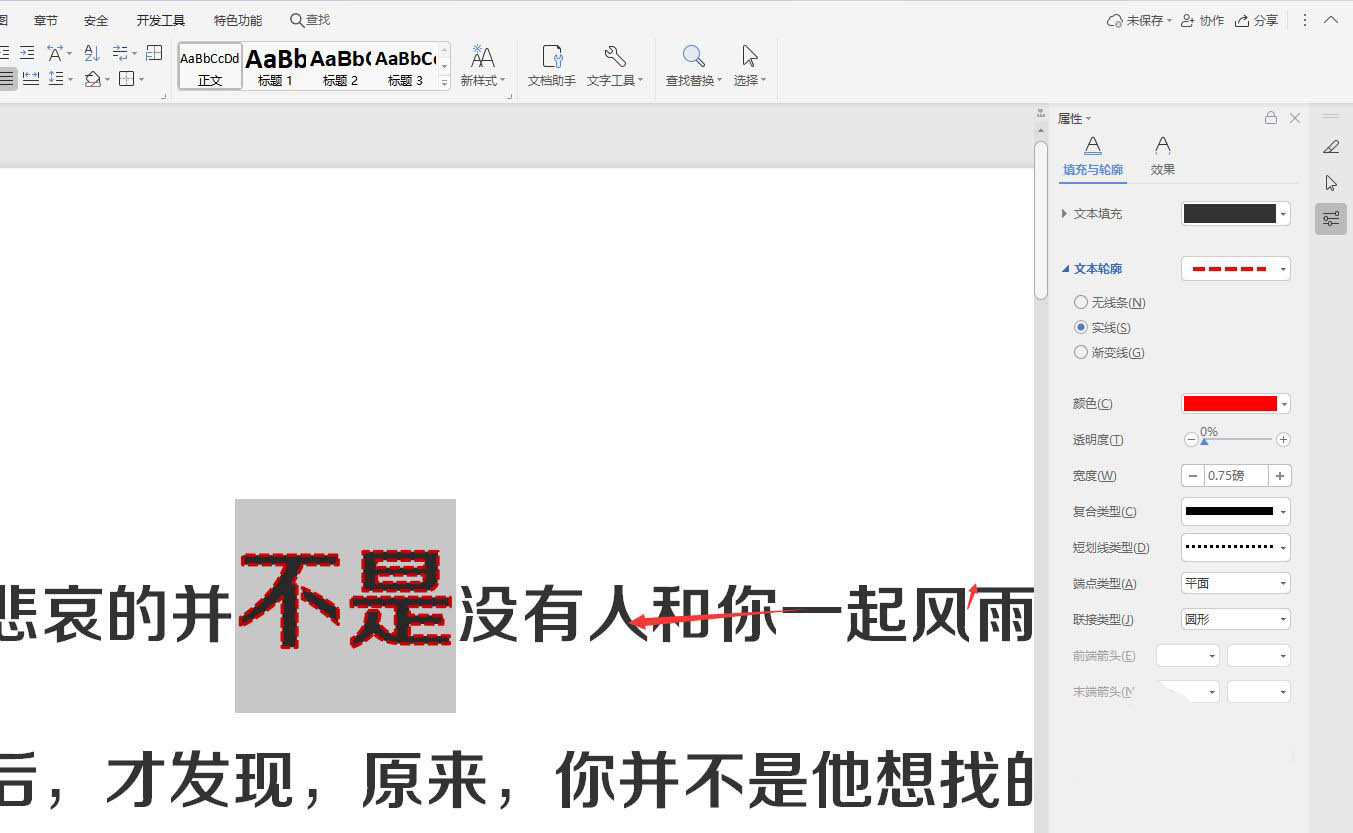Launch the 文档助手 document assistant
1353x833 pixels.
pos(550,67)
